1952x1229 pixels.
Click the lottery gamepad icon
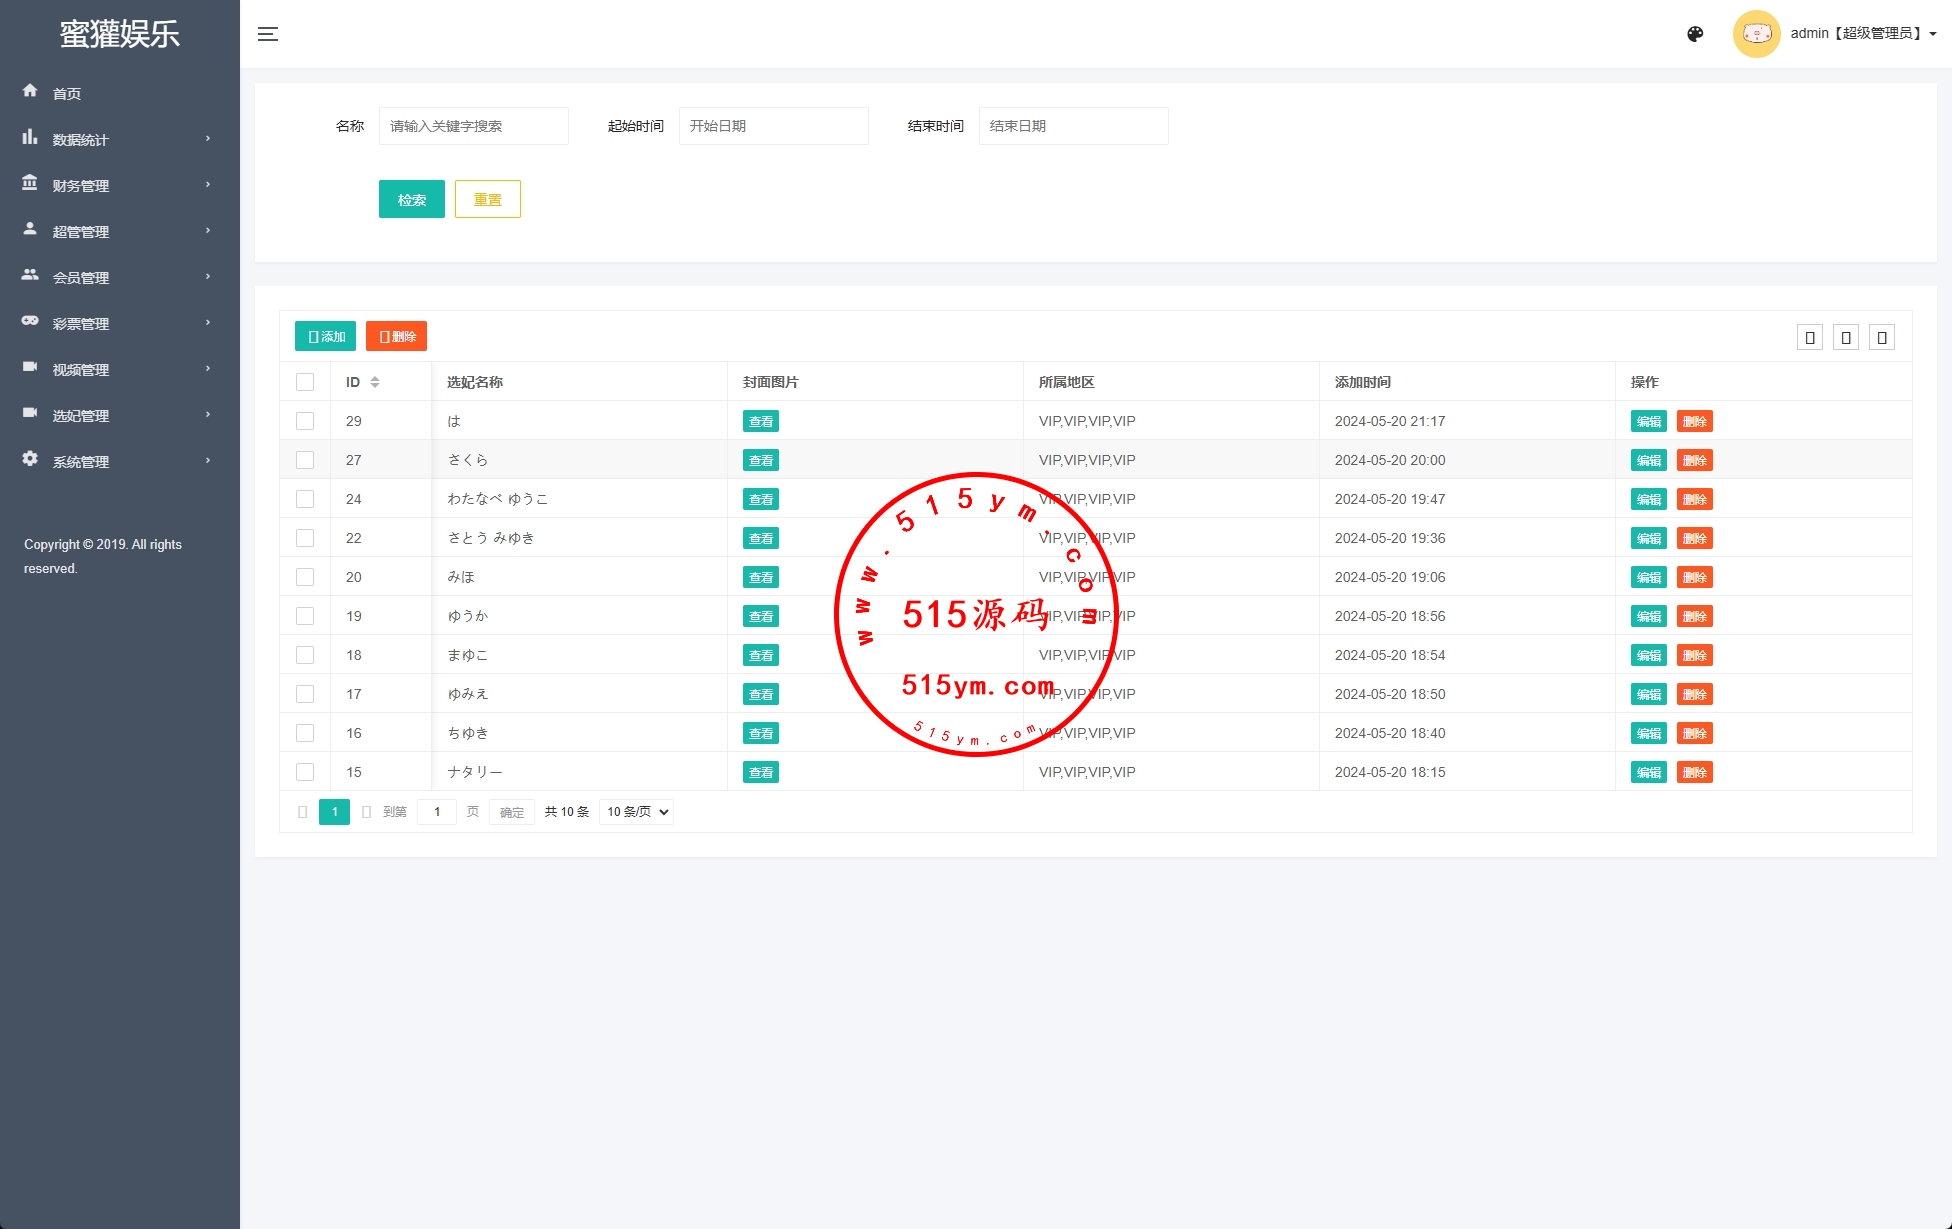[x=30, y=321]
